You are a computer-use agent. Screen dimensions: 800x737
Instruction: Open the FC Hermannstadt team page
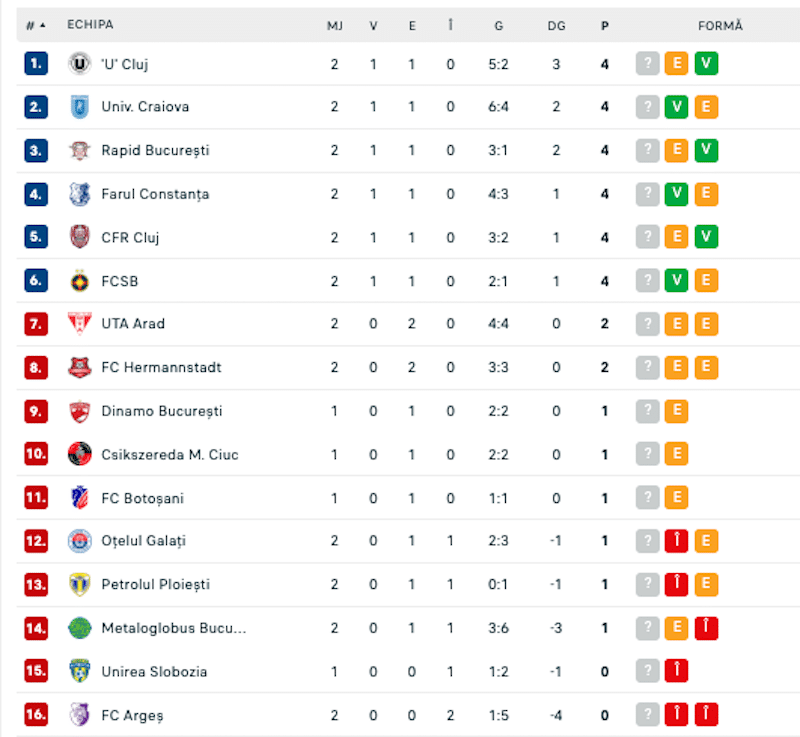[x=161, y=367]
